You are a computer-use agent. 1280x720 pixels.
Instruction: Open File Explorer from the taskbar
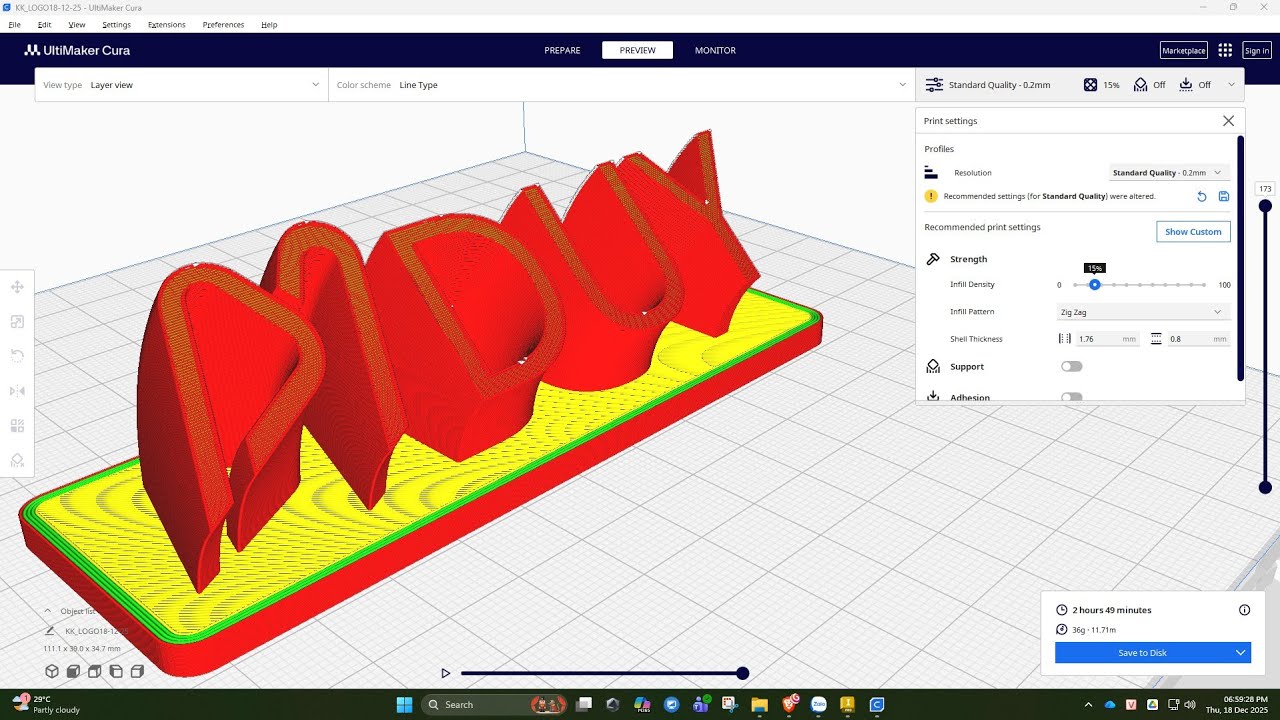pyautogui.click(x=759, y=705)
